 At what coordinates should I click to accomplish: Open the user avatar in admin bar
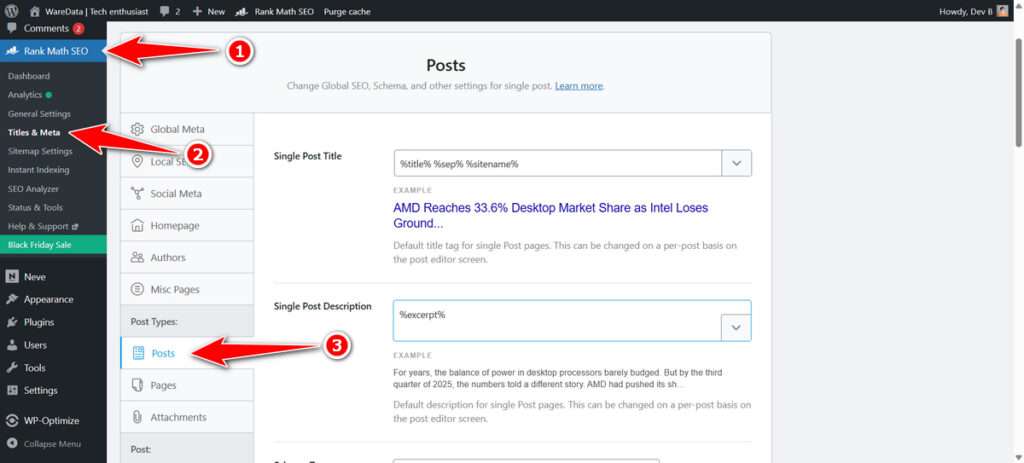(1002, 11)
